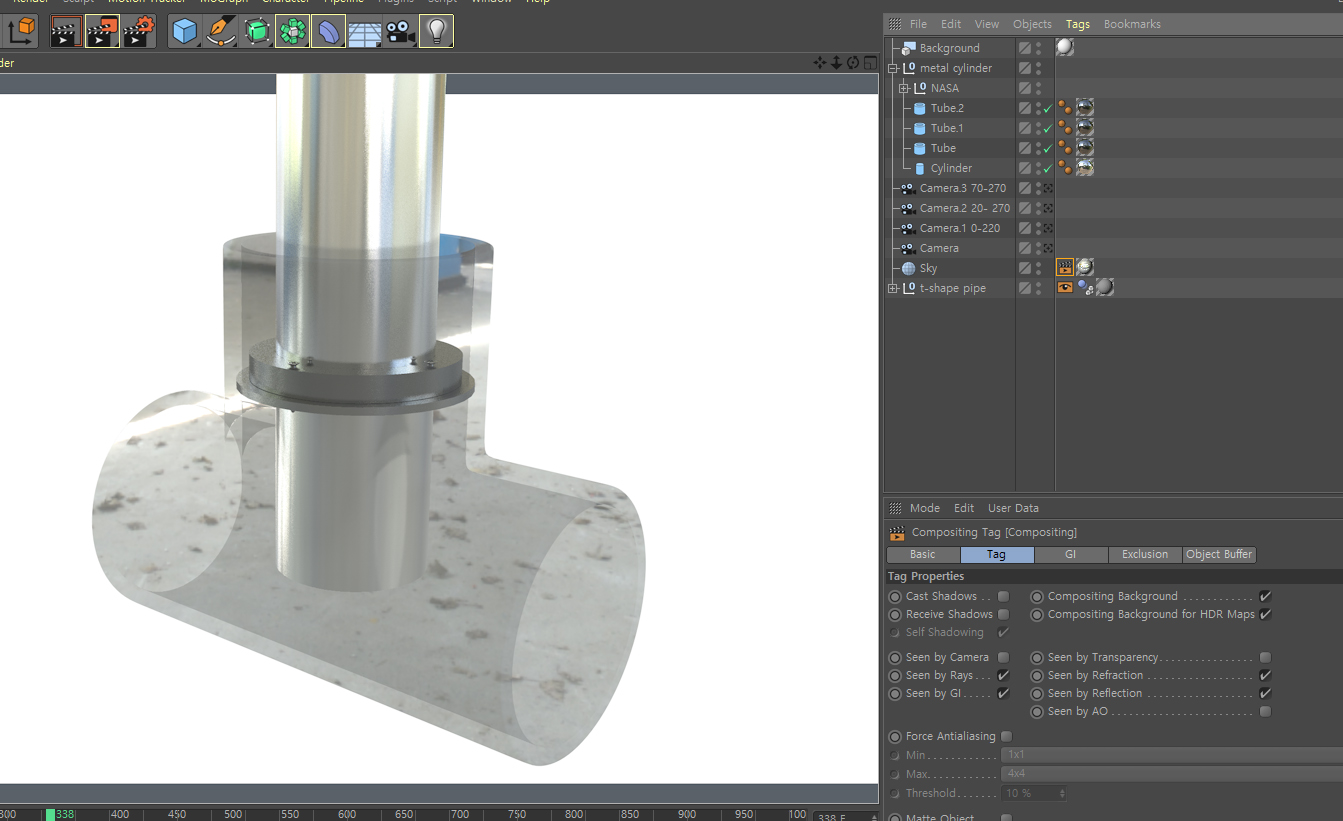Switch to the GI tab
Viewport: 1343px width, 821px height.
1071,554
